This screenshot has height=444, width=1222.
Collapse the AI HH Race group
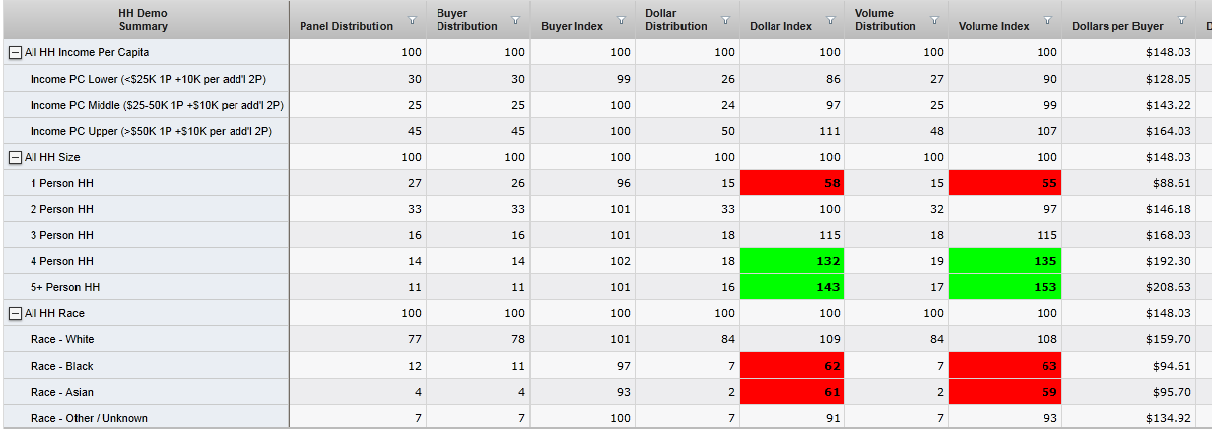[15, 314]
